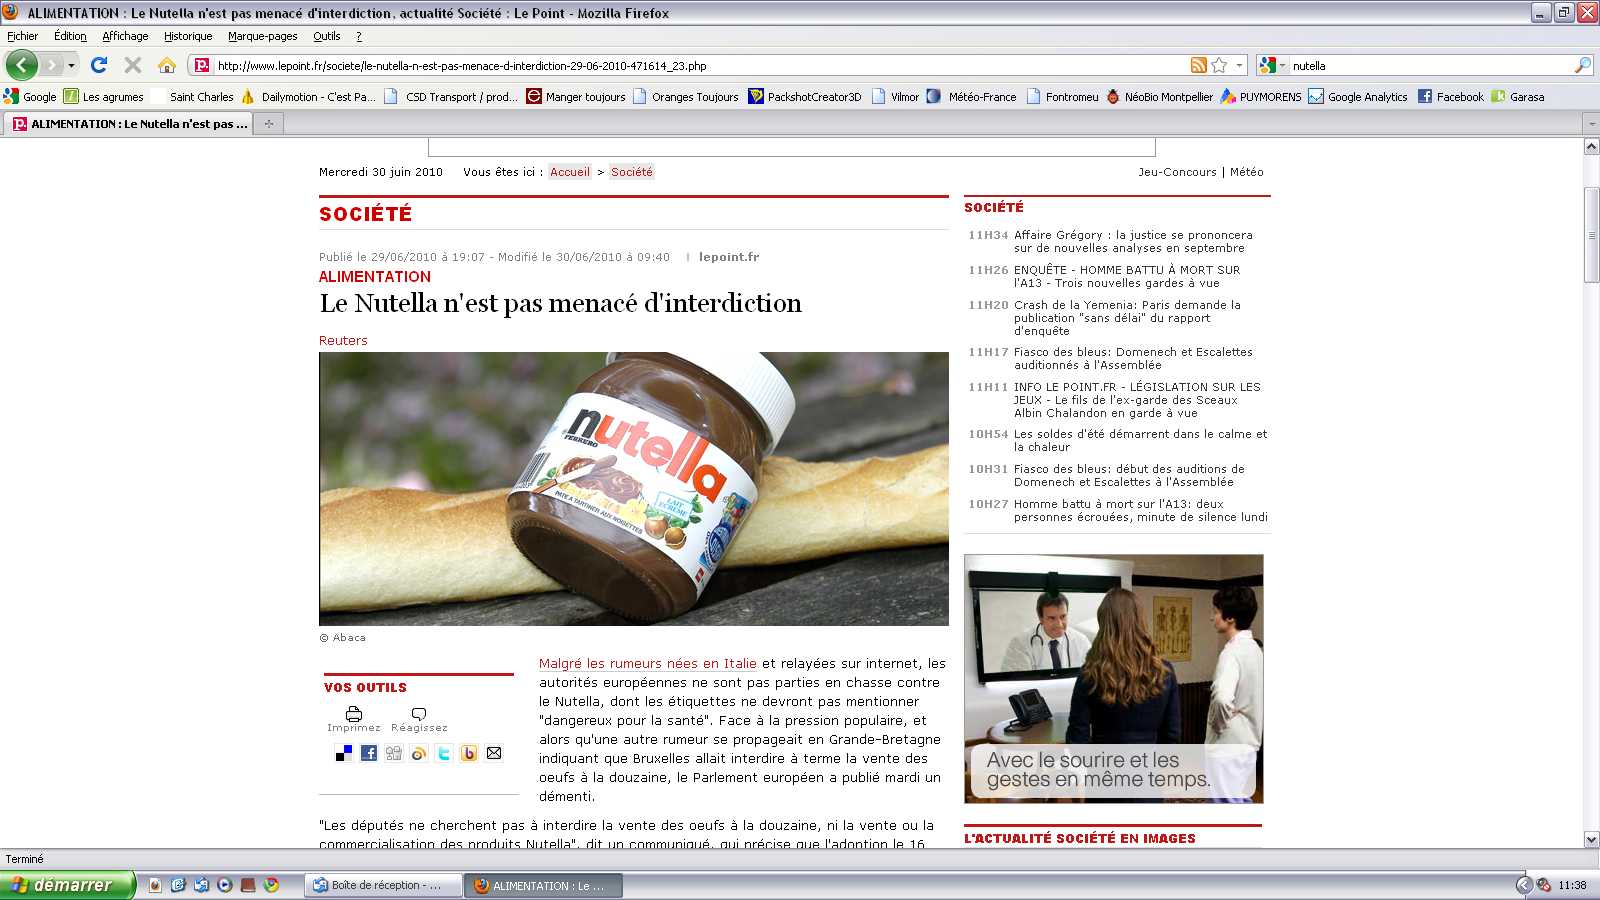Open the NéoBio Montpellier bookmark
Viewport: 1600px width, 900px height.
(x=1160, y=96)
